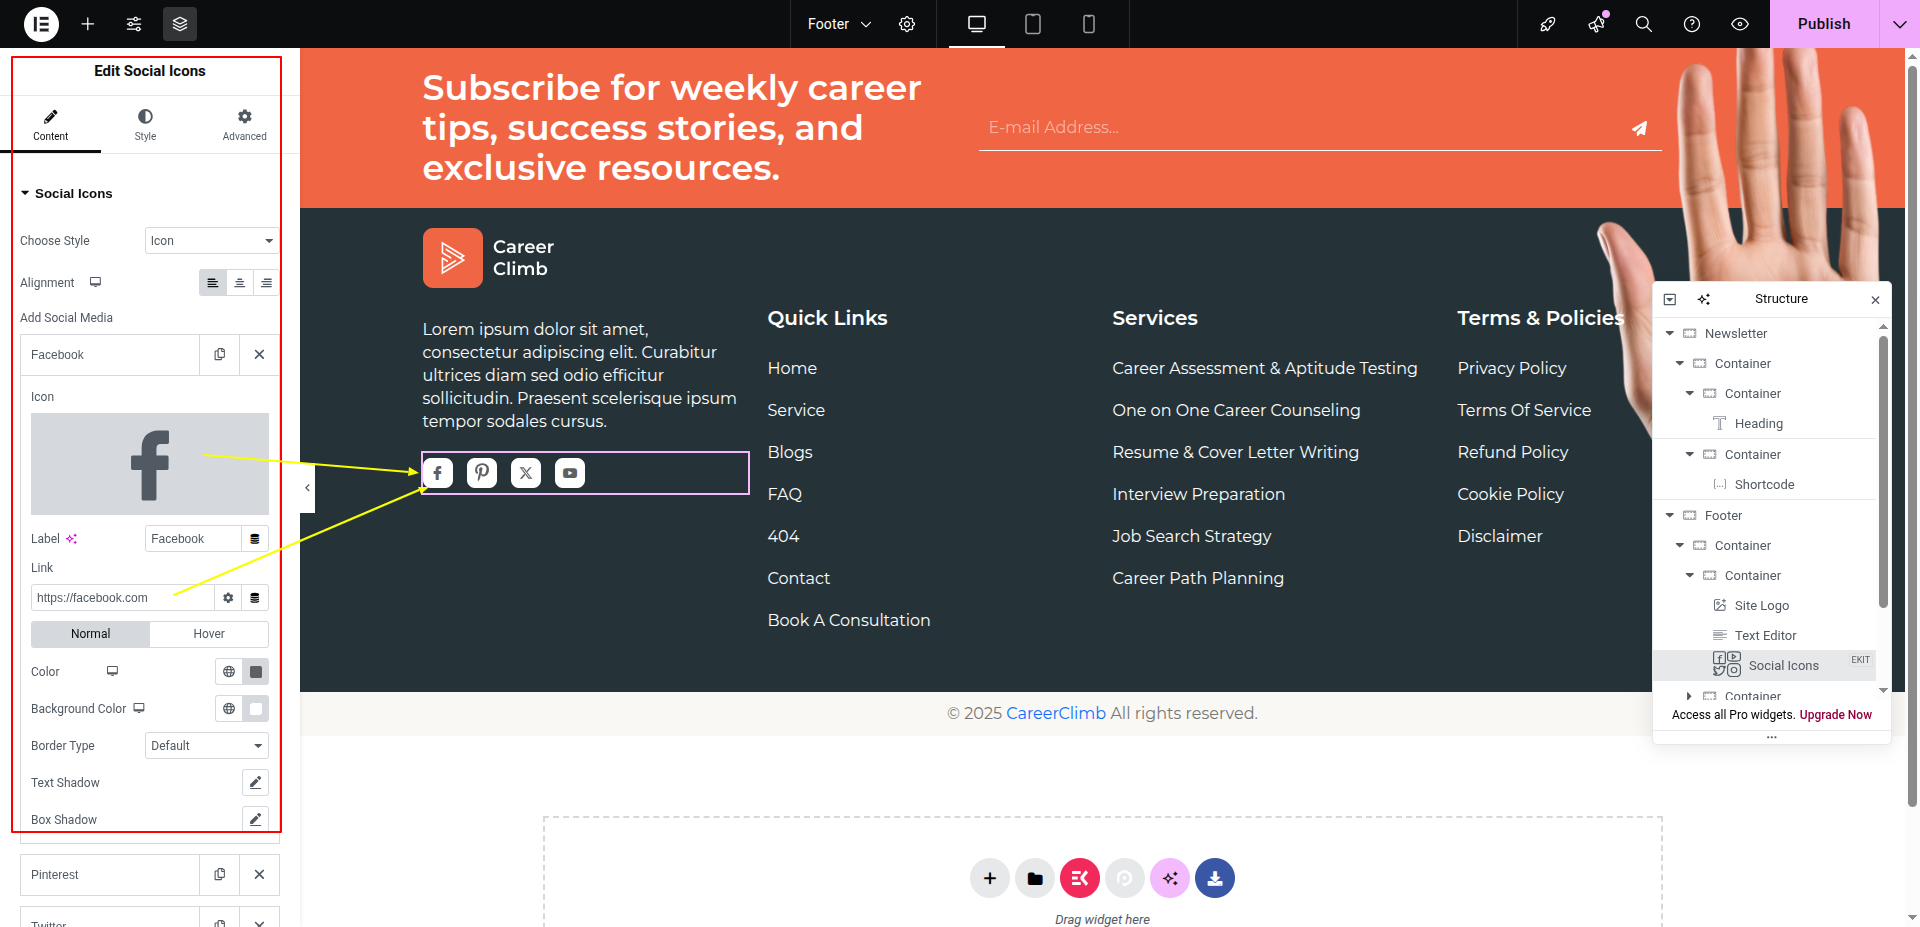Set alignment to center

pos(240,283)
